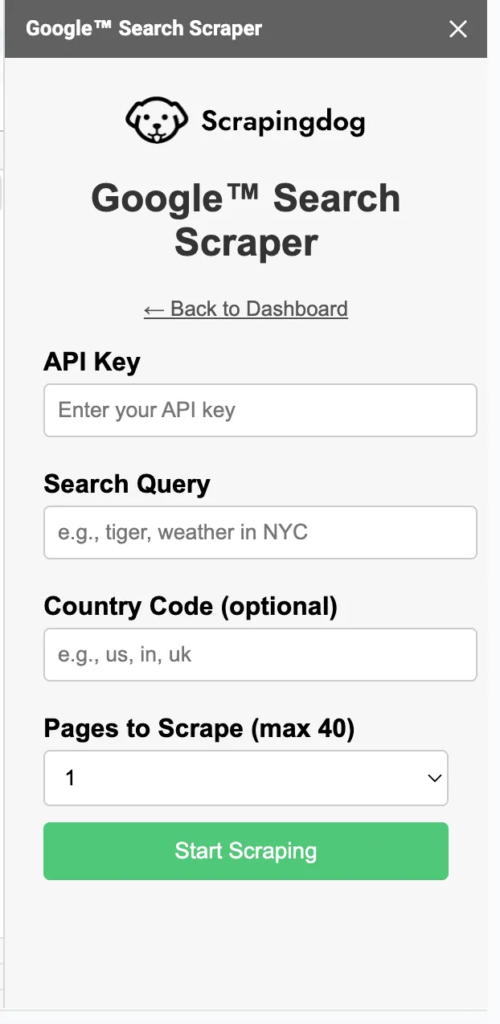The height and width of the screenshot is (1024, 500).
Task: Click the Pages to Scrape (max 40) label
Action: pyautogui.click(x=198, y=728)
